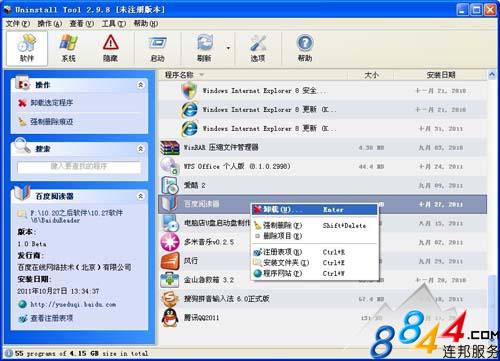Select the 风行 program icon
Image resolution: width=500 pixels, height=361 pixels.
tap(169, 261)
